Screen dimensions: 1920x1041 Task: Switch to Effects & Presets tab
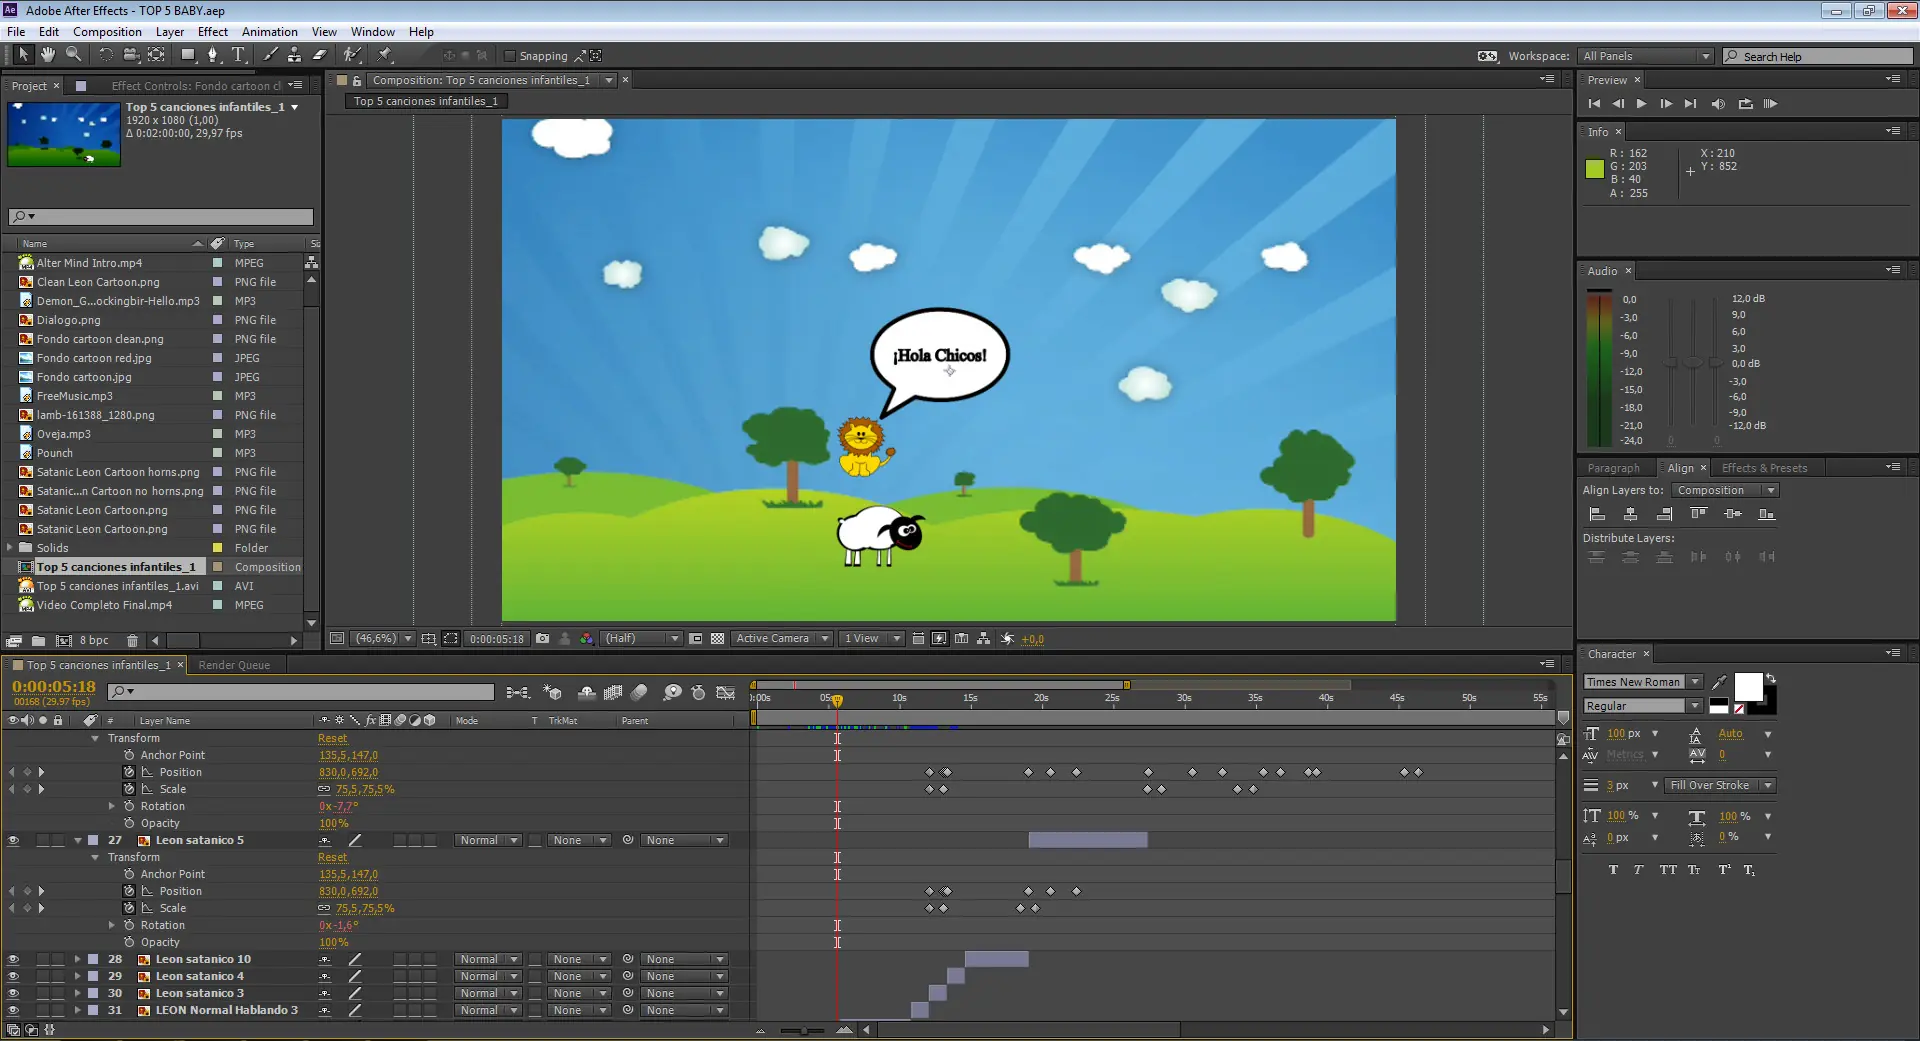coord(1764,468)
